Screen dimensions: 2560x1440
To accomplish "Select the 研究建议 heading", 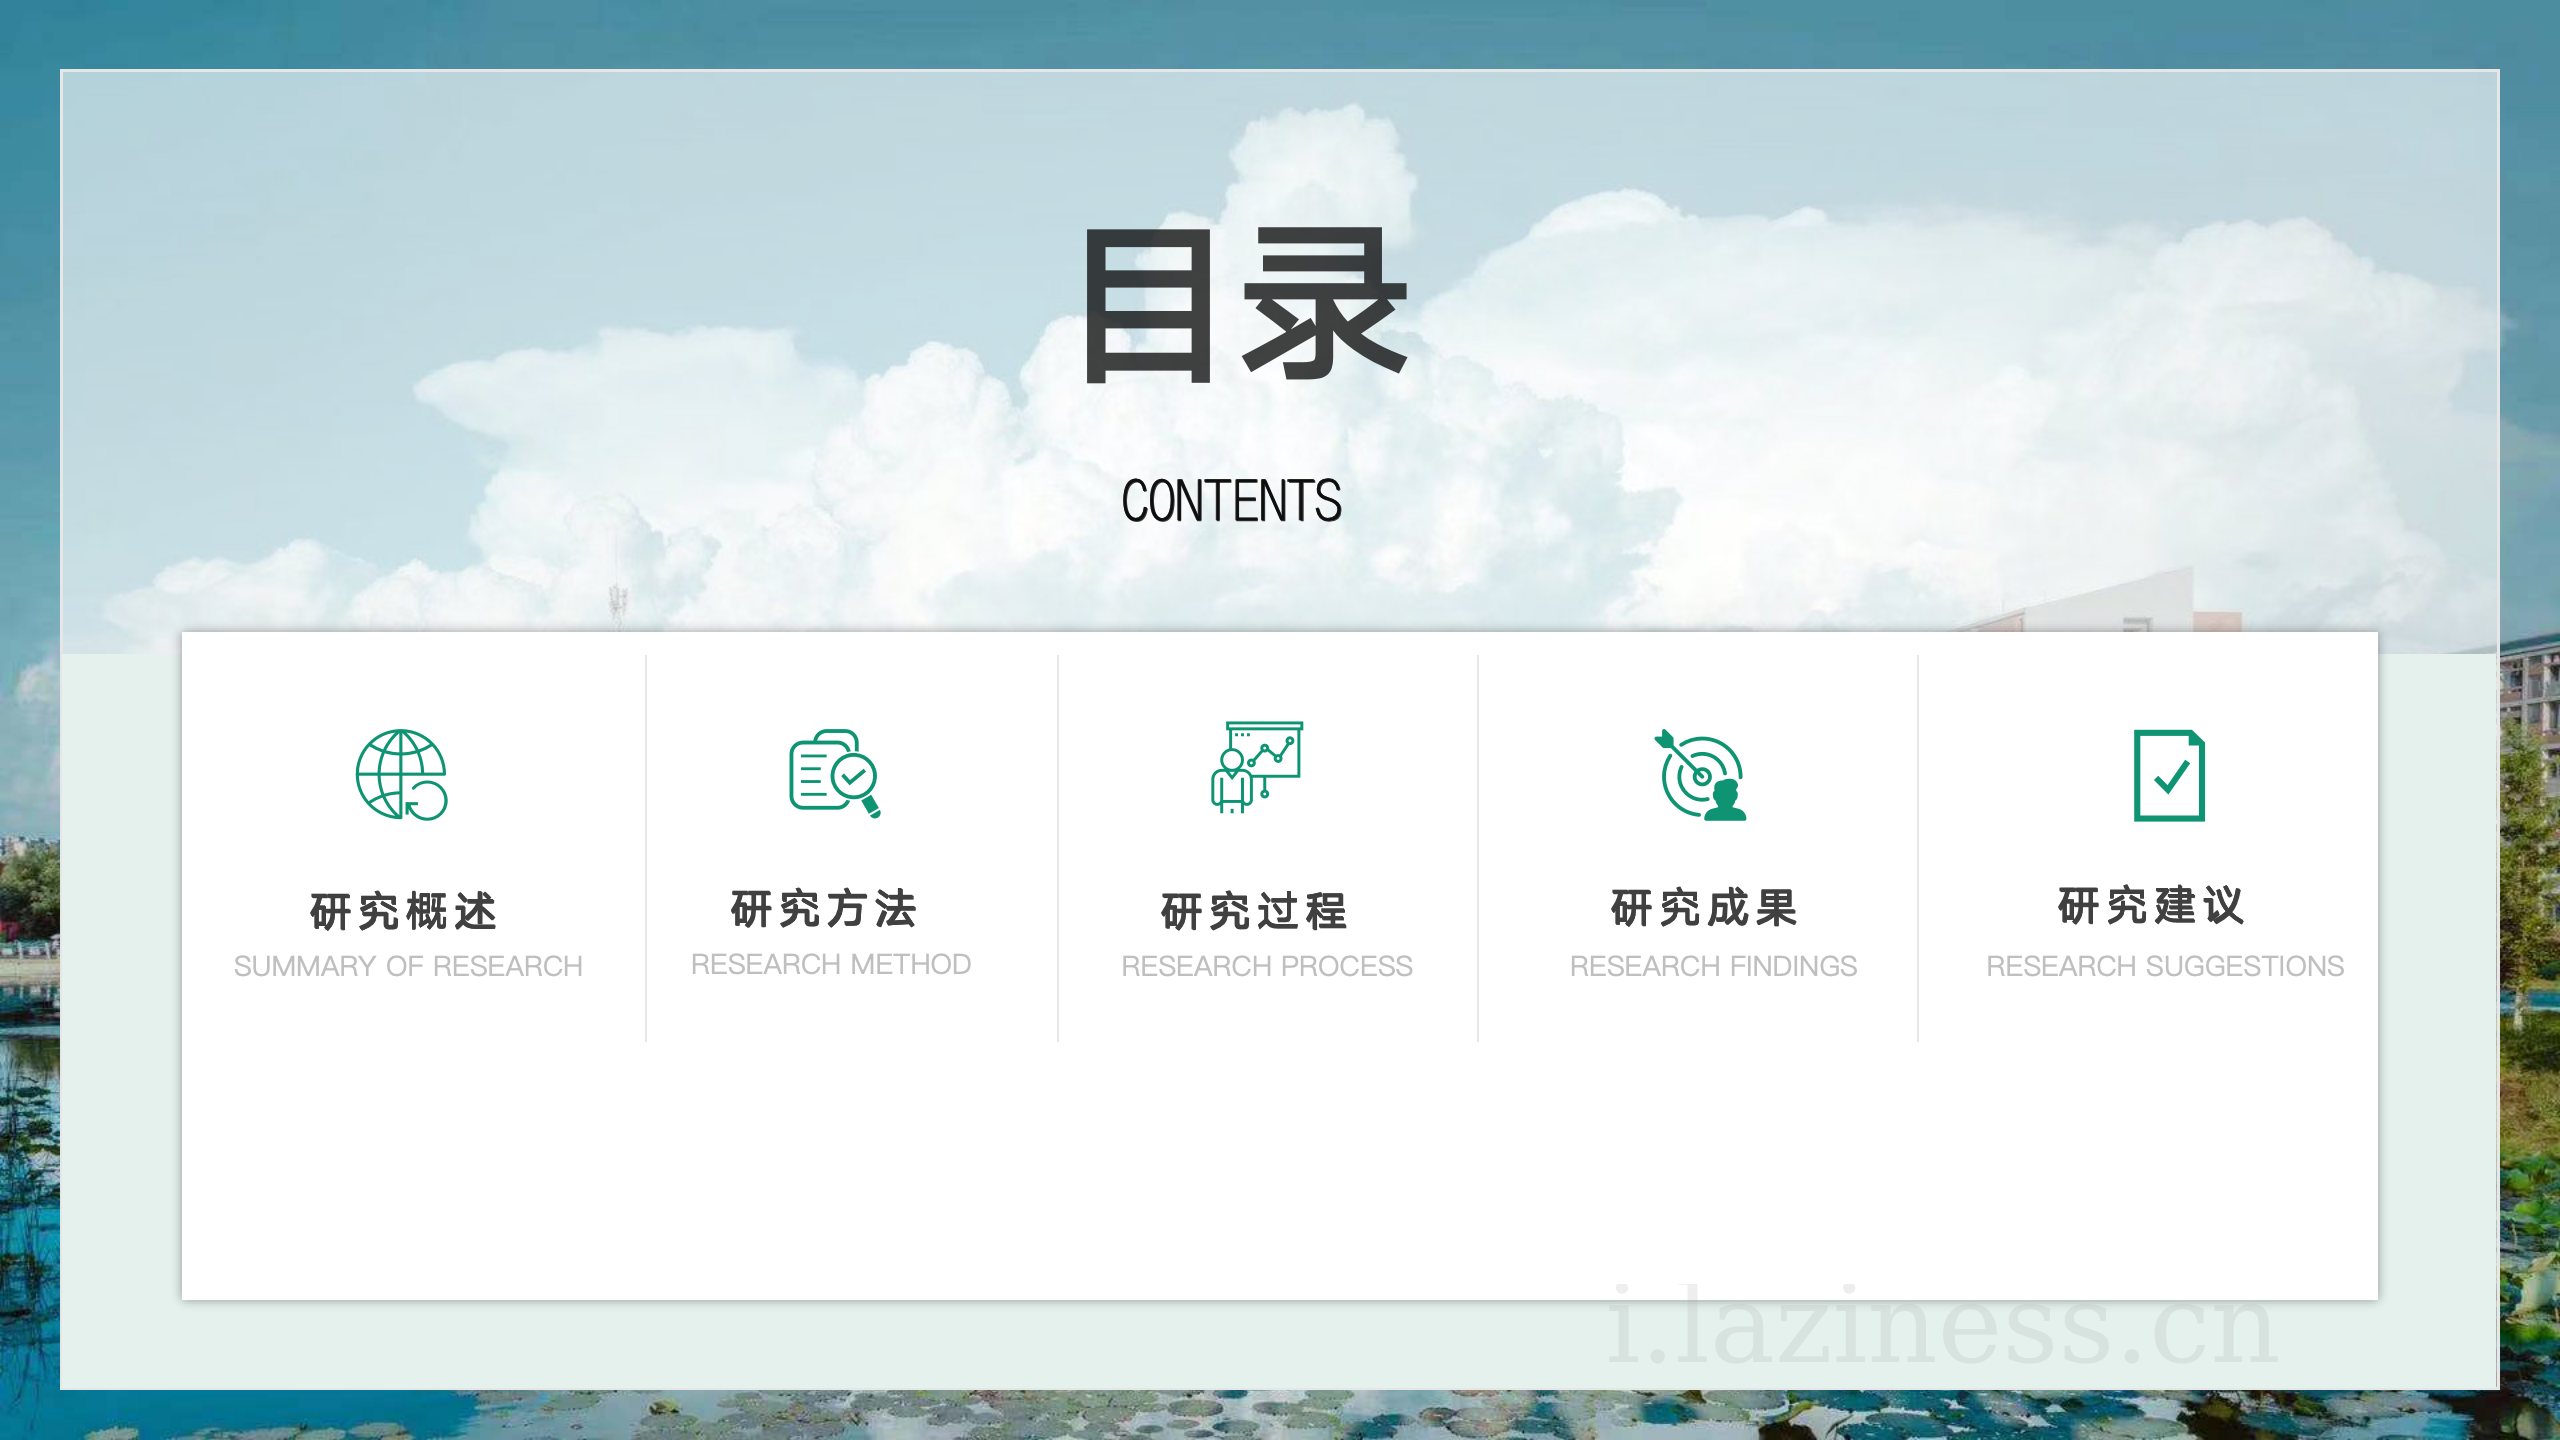I will [2152, 906].
